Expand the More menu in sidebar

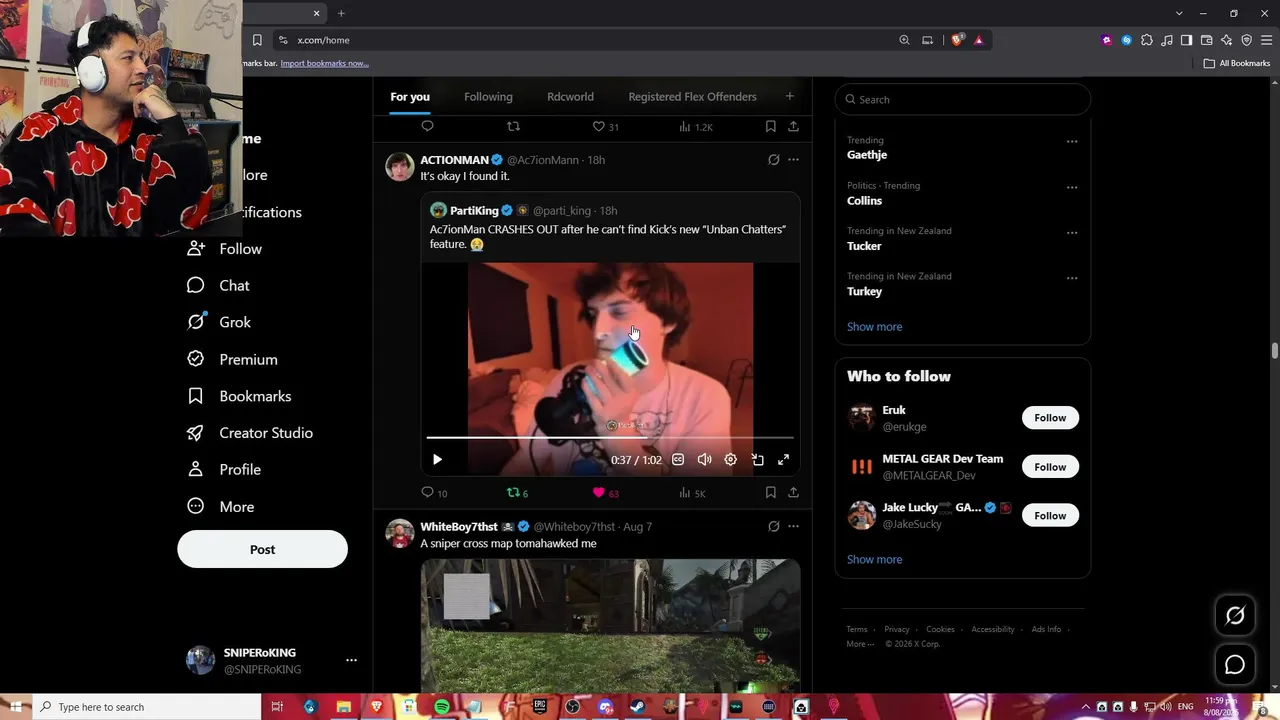[221, 507]
